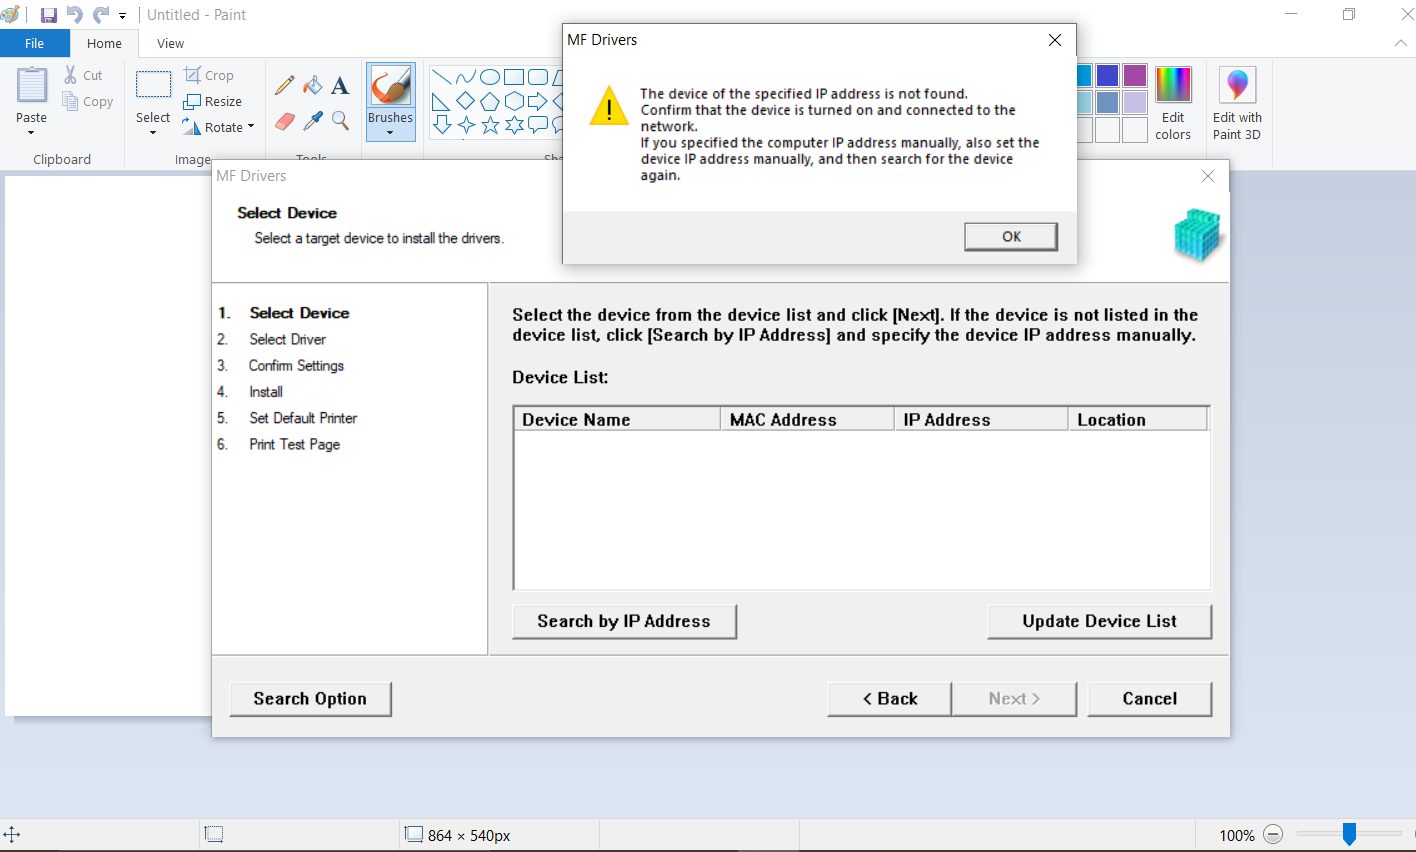Screen dimensions: 1416x852
Task: Dismiss the device not found warning with OK
Action: pos(1010,236)
